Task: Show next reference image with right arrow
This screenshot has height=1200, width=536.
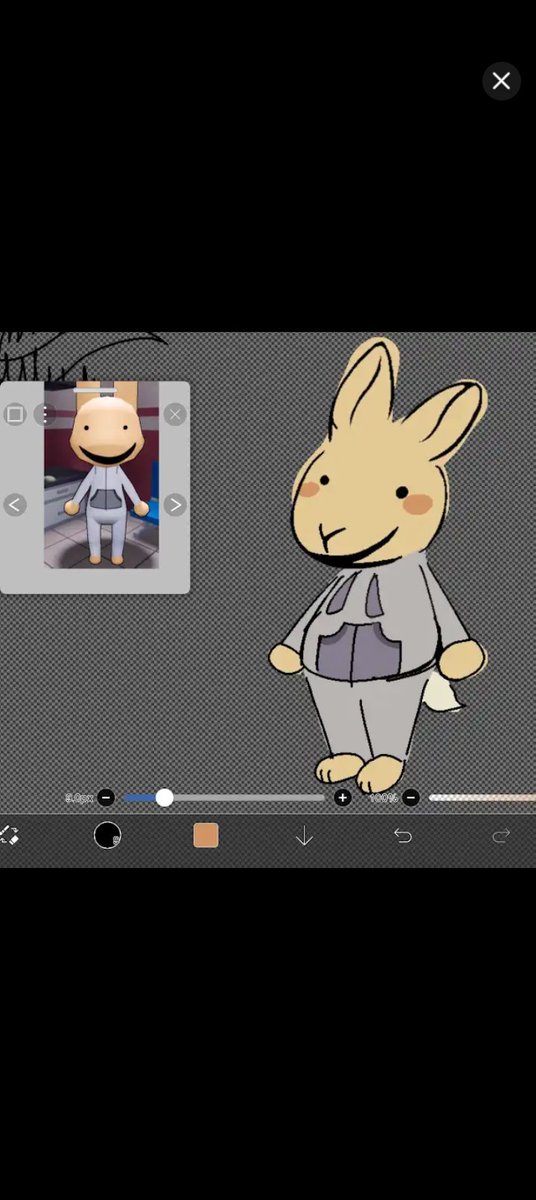Action: pos(175,505)
